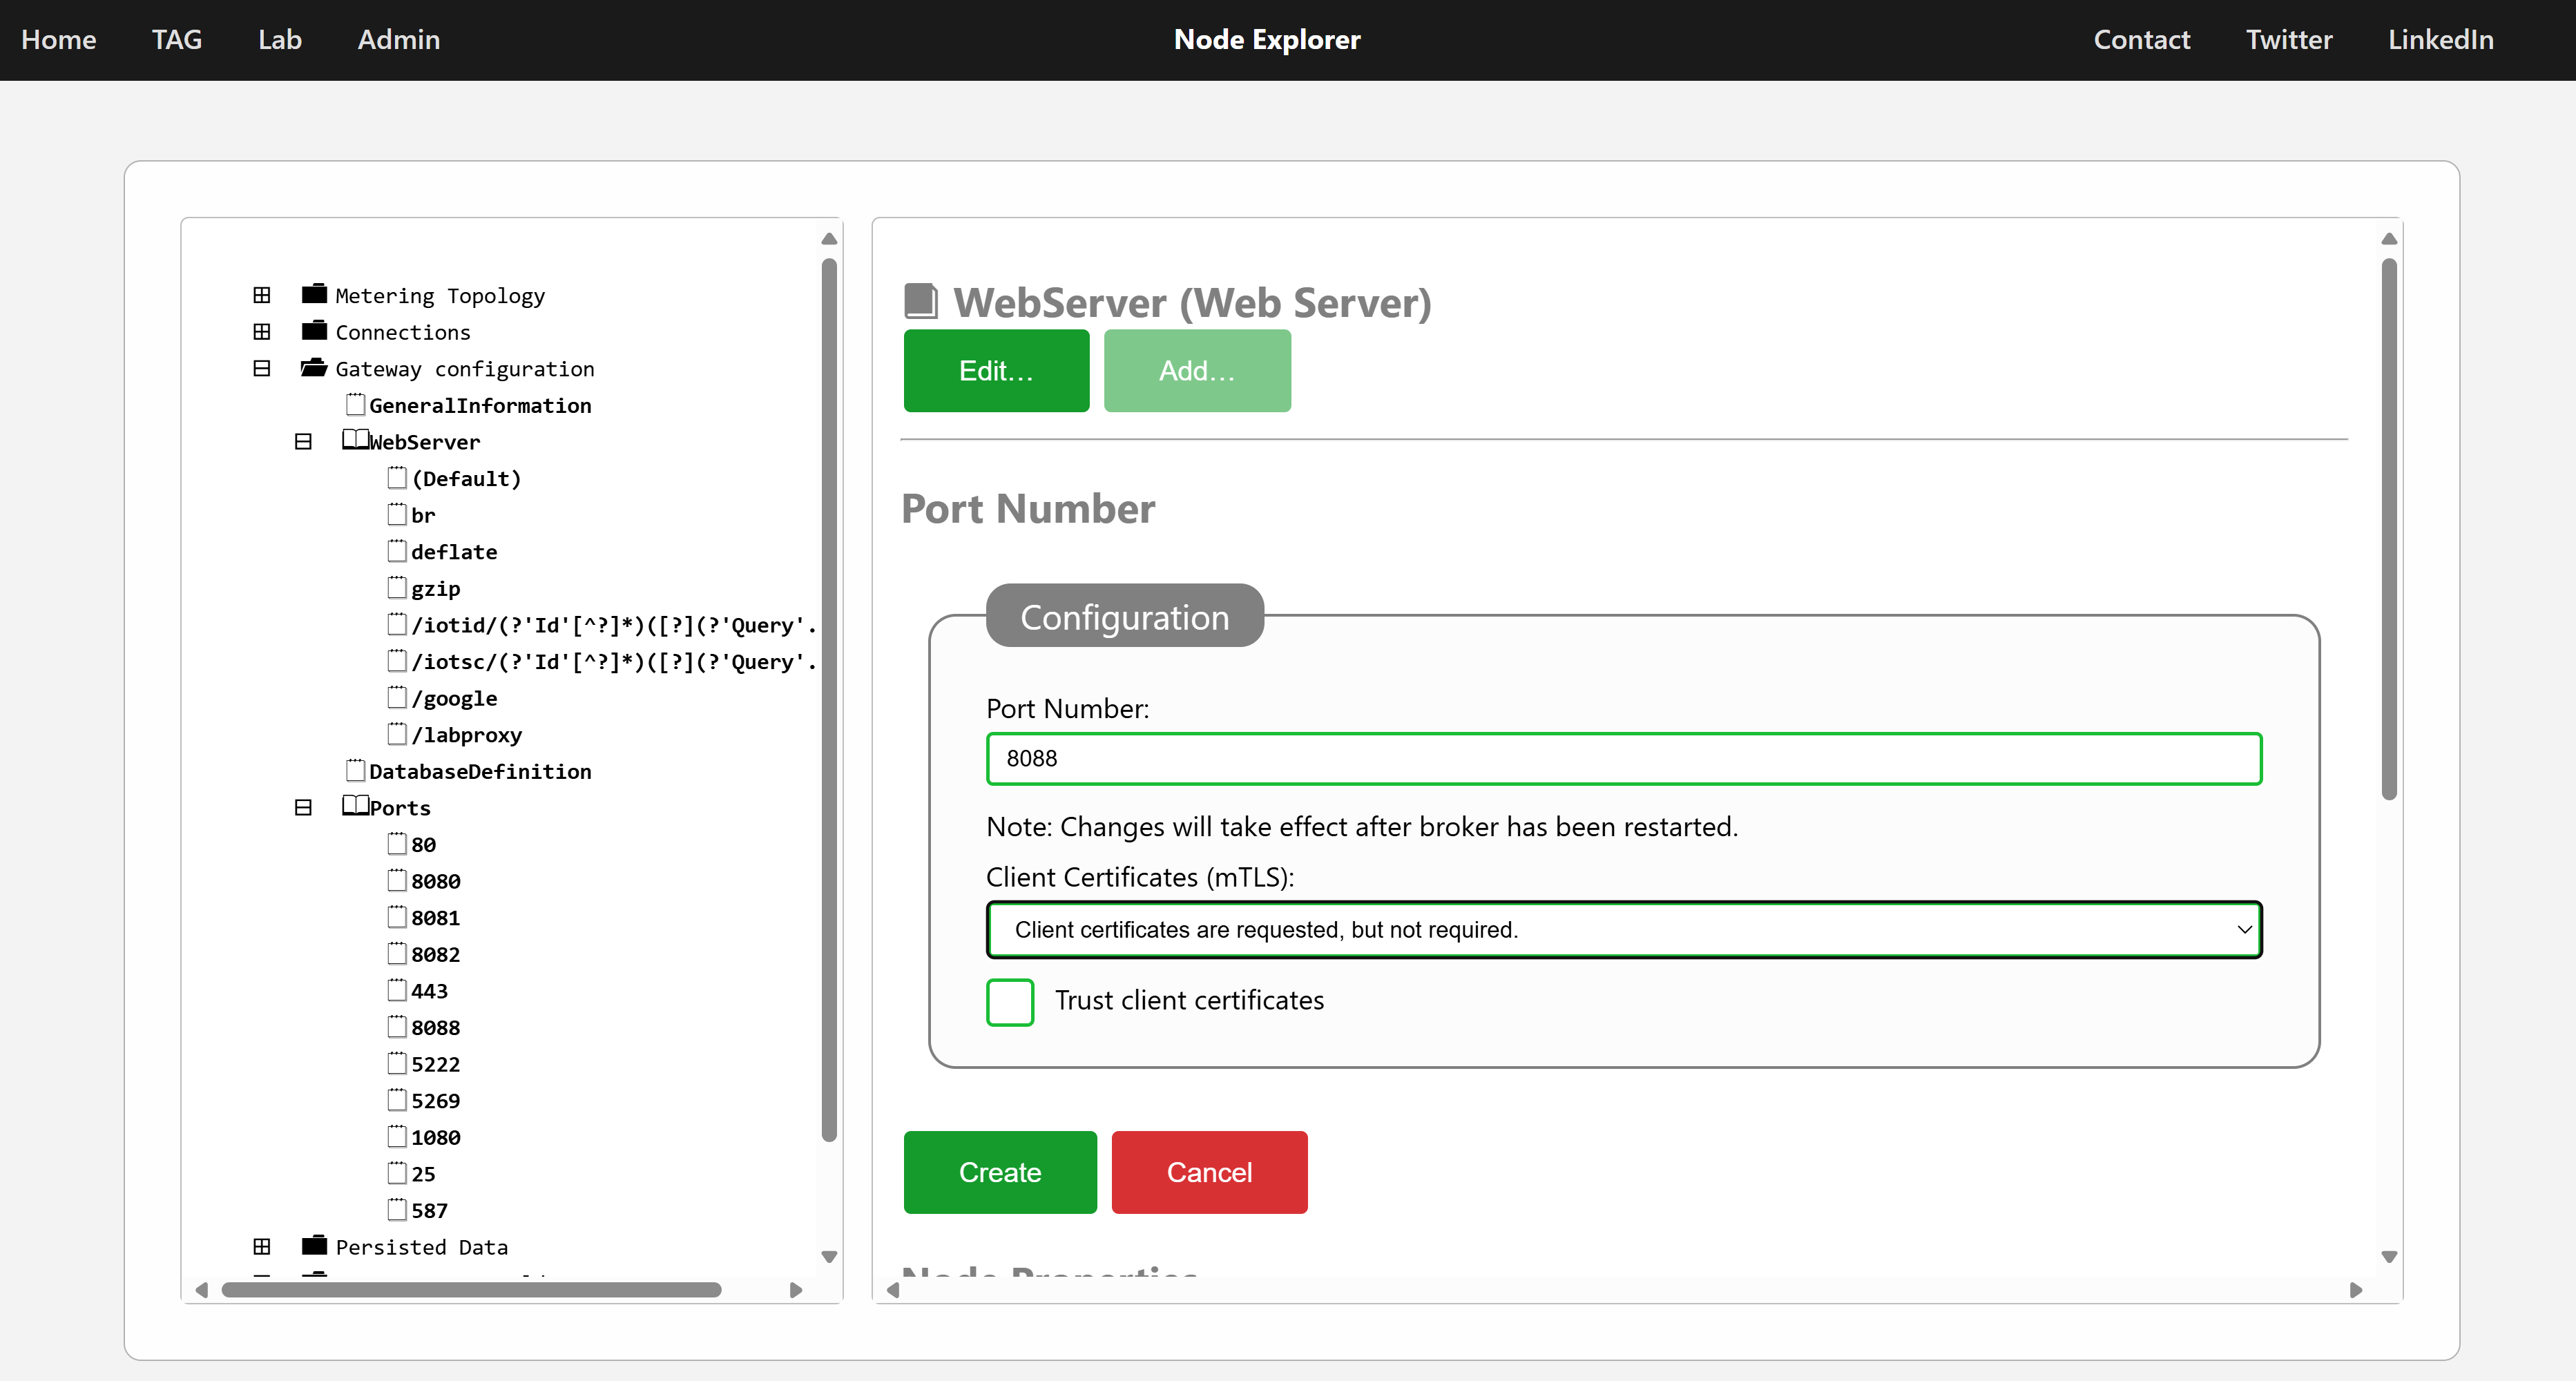The image size is (2576, 1381).
Task: Click into the Port Number input field
Action: pos(1624,759)
